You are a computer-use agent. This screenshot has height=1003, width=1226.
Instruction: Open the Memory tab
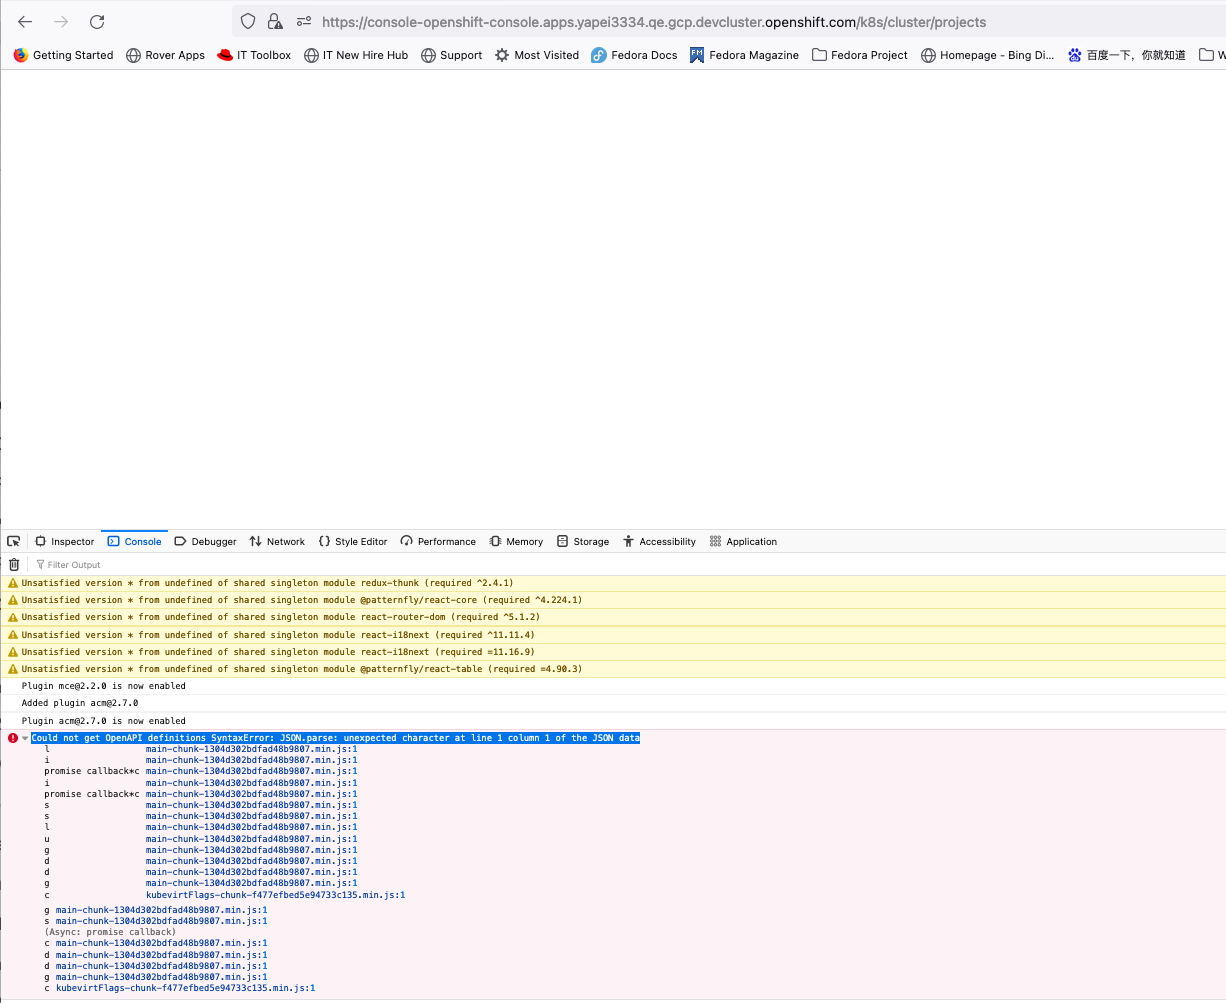[x=516, y=541]
